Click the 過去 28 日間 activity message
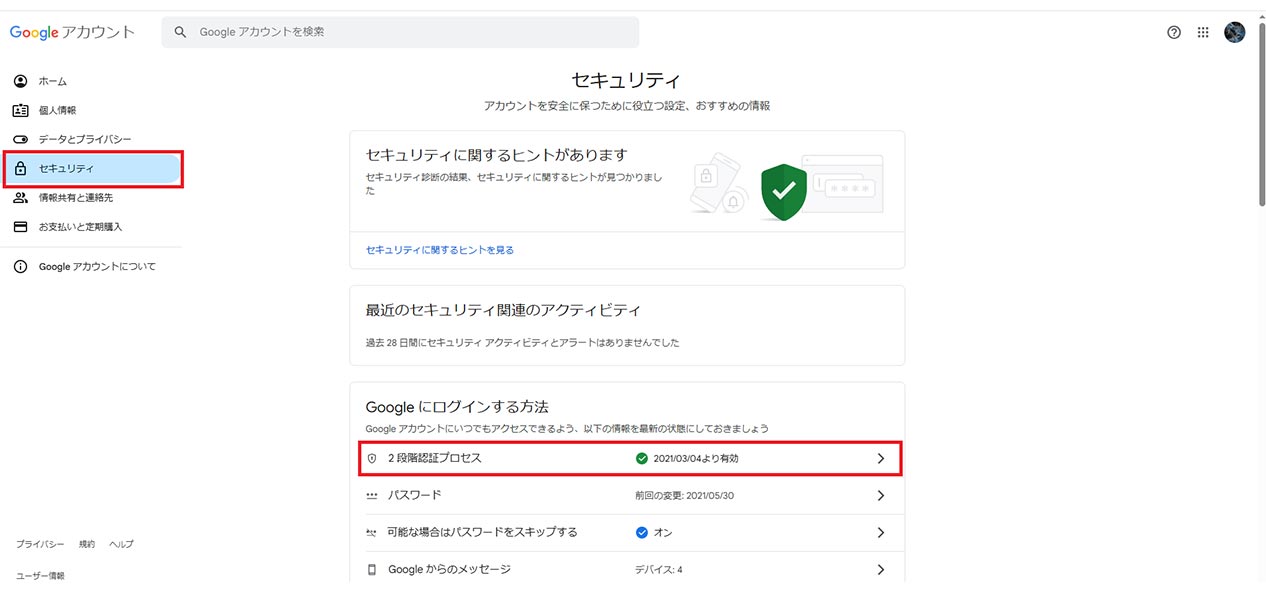Screen dimensions: 1266x600 (x=523, y=343)
